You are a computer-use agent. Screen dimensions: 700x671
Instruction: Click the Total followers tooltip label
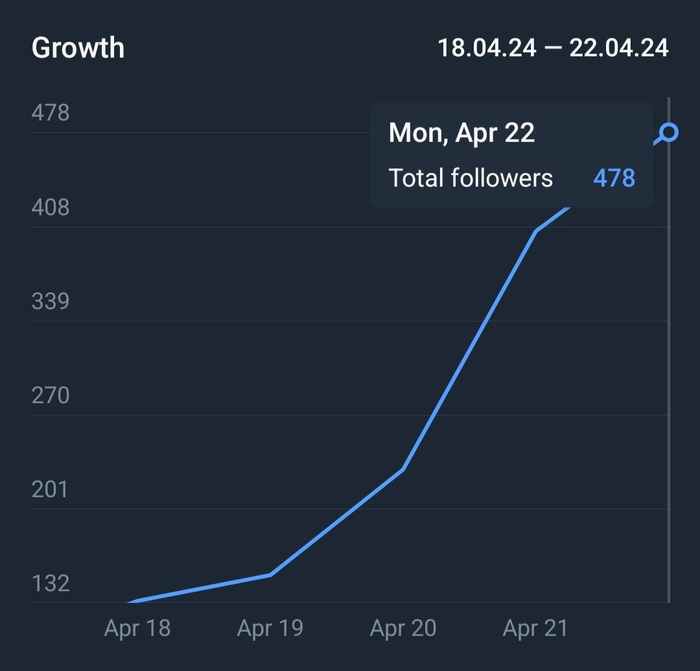click(470, 178)
